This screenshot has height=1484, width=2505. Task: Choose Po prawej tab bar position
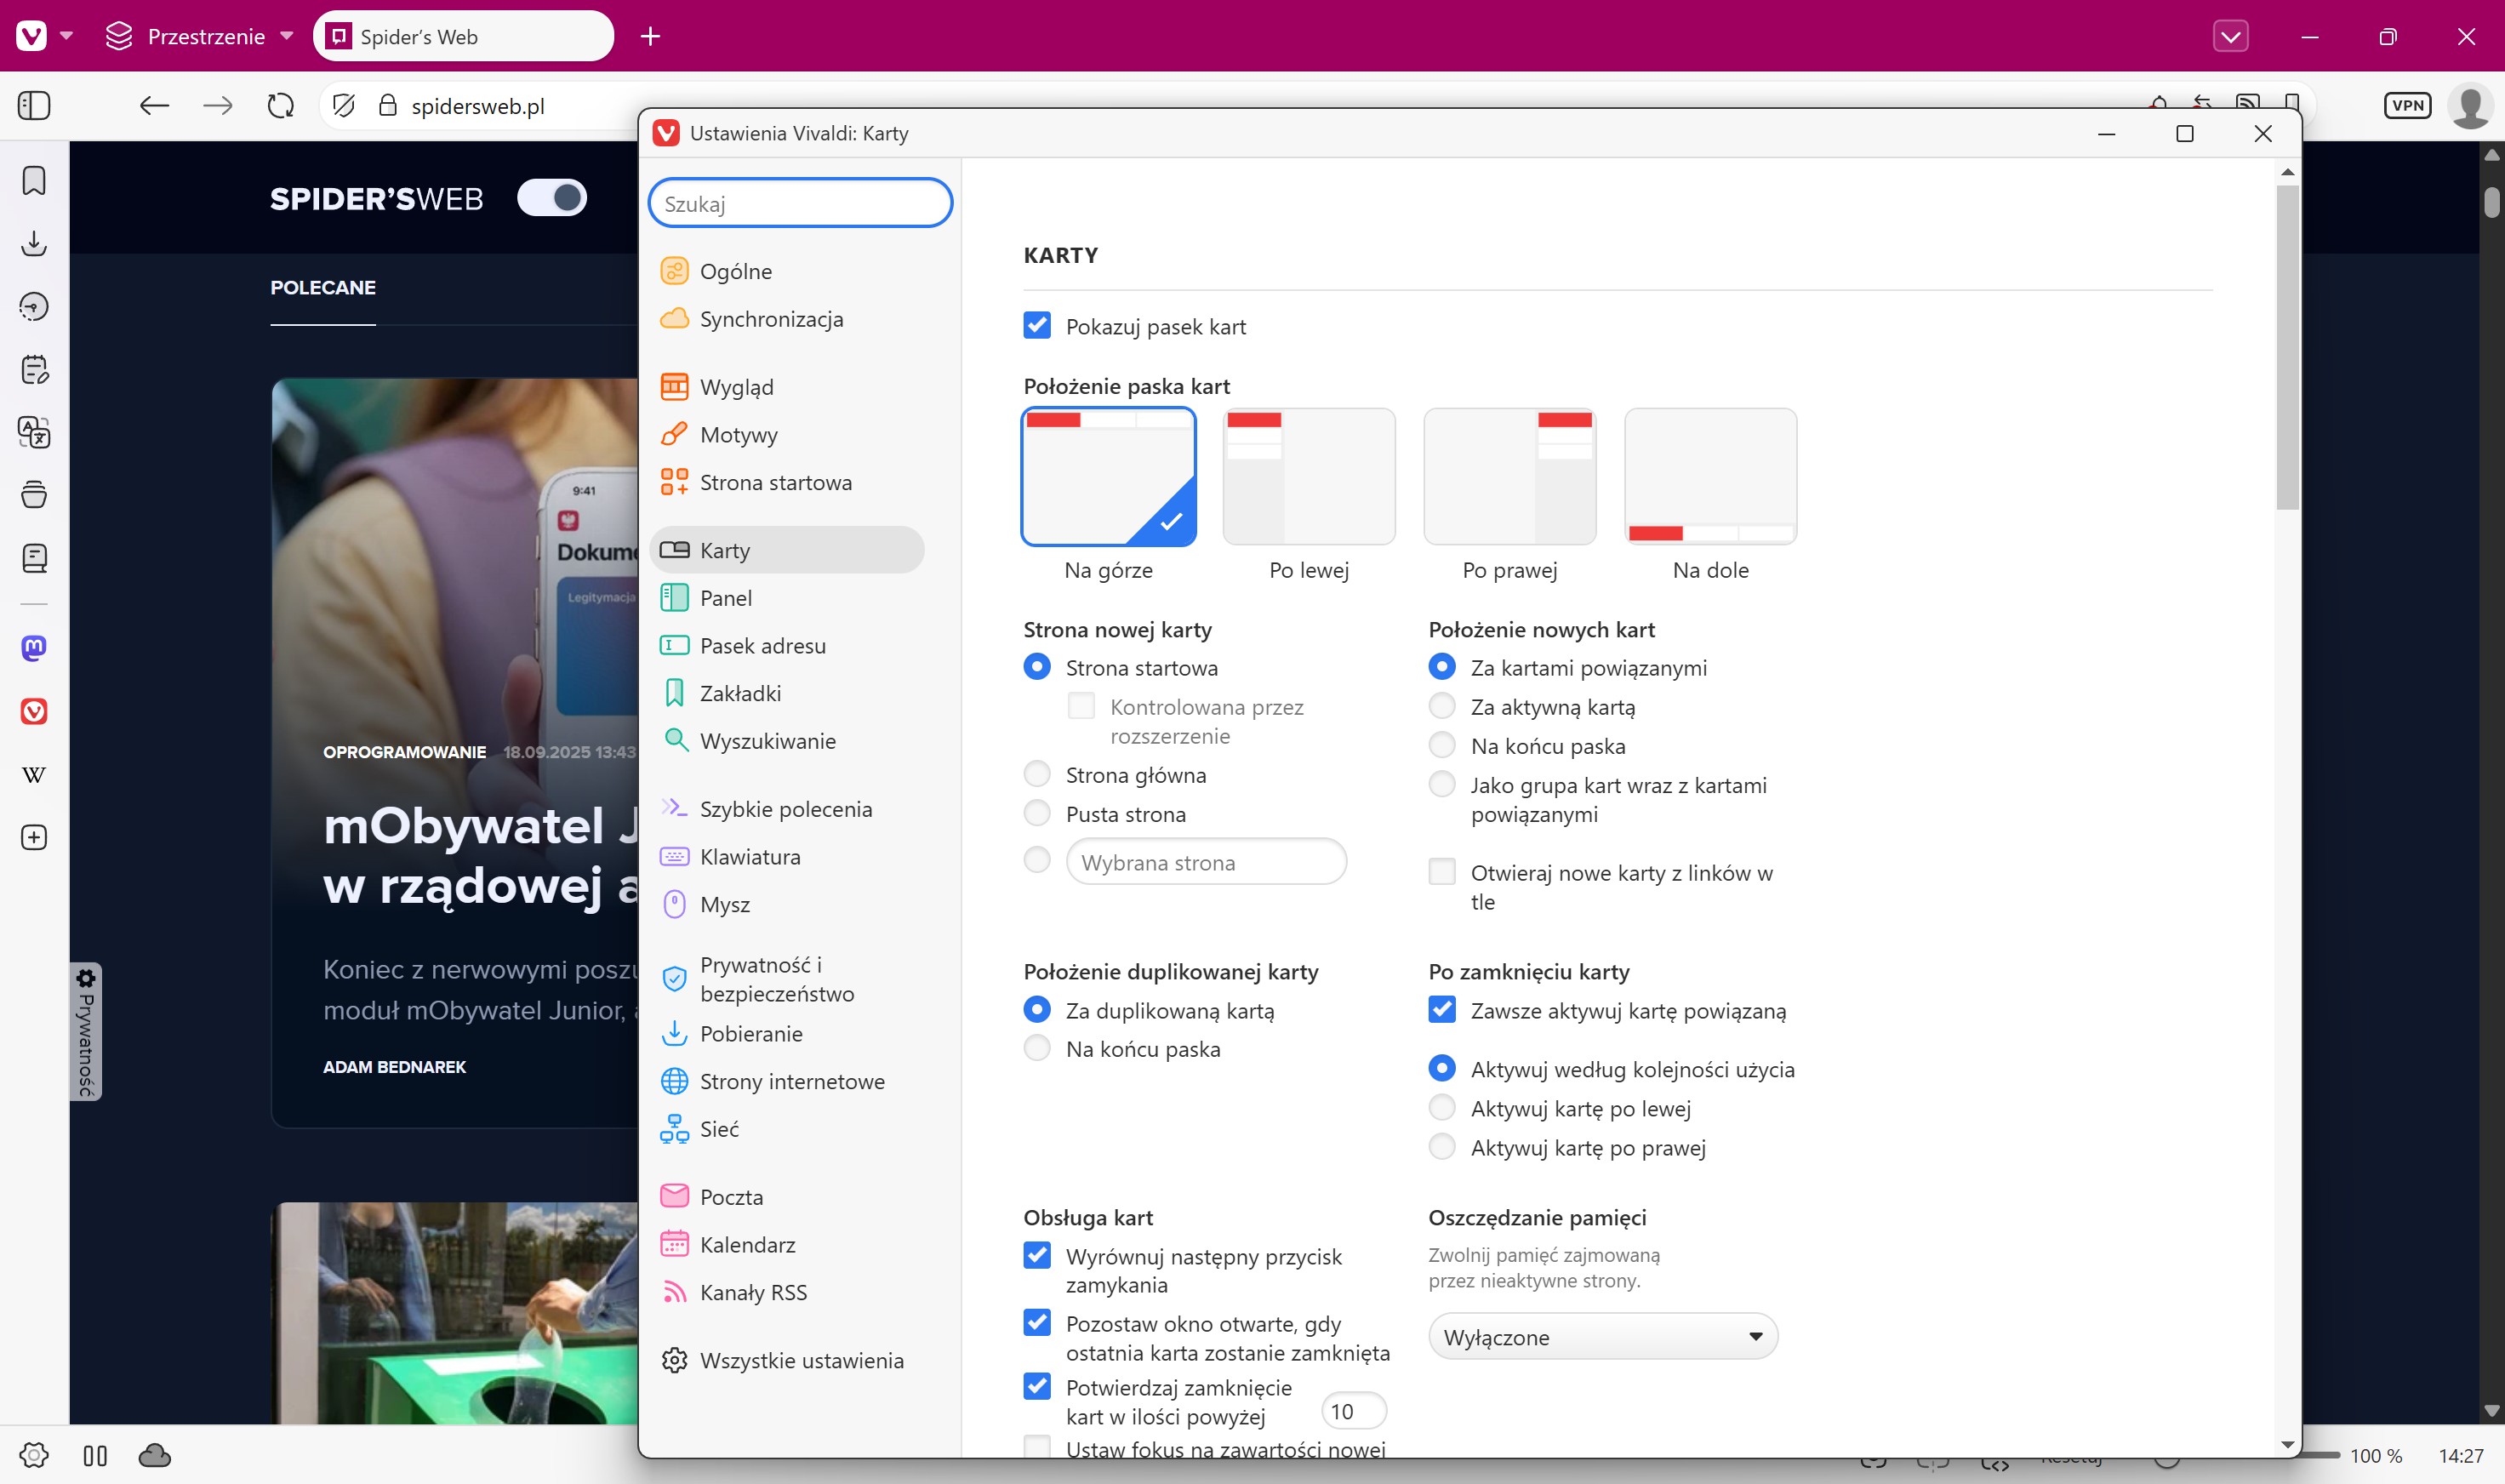pyautogui.click(x=1509, y=477)
